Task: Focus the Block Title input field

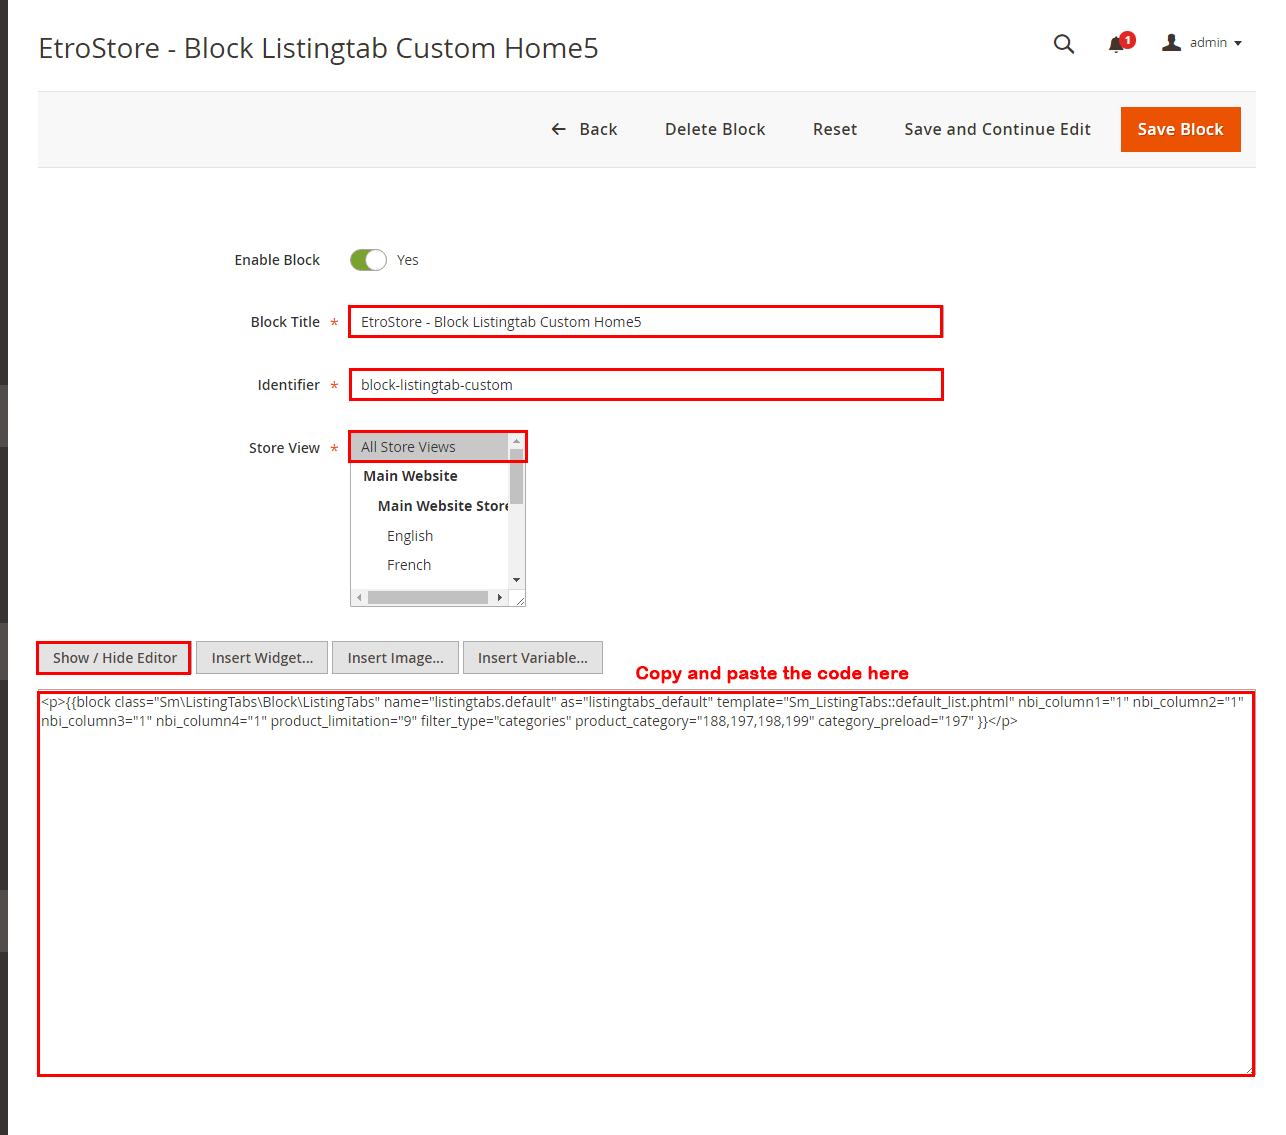Action: tap(645, 322)
